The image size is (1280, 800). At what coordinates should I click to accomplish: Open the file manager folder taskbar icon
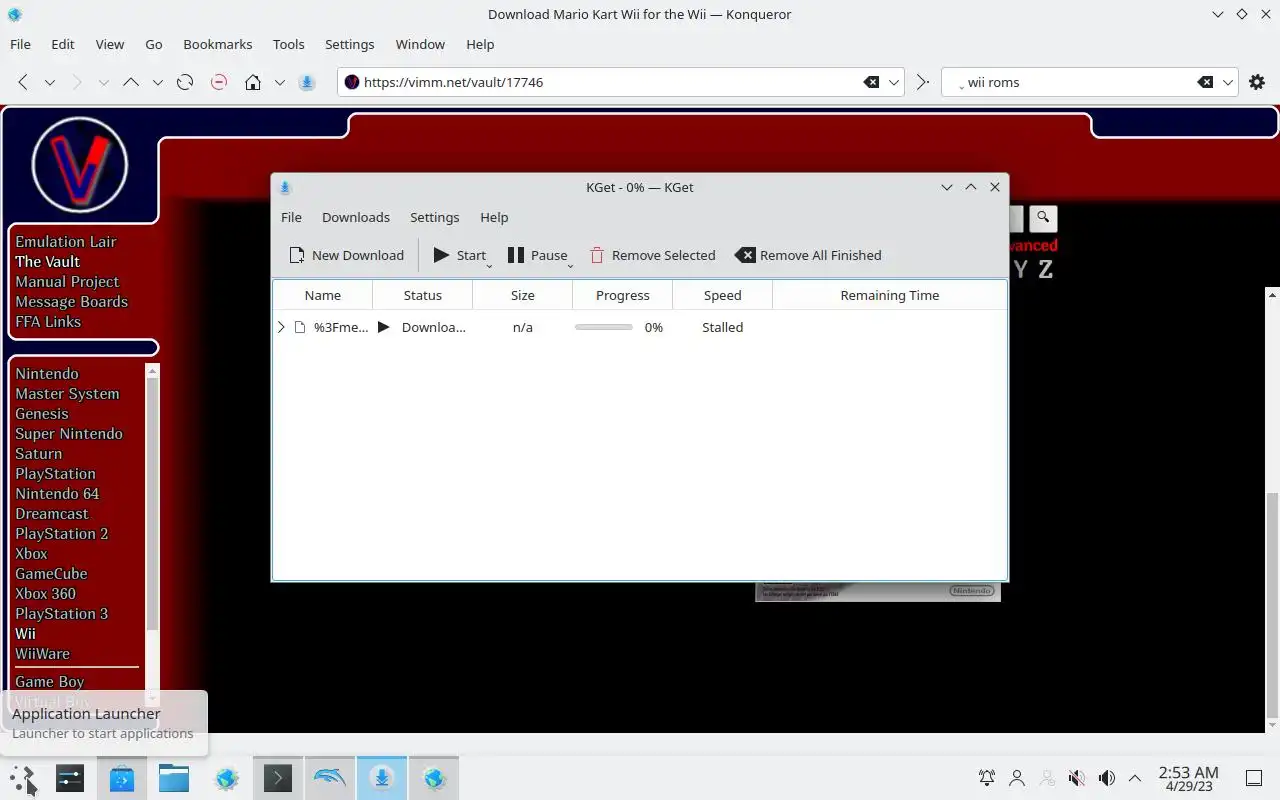coord(174,778)
